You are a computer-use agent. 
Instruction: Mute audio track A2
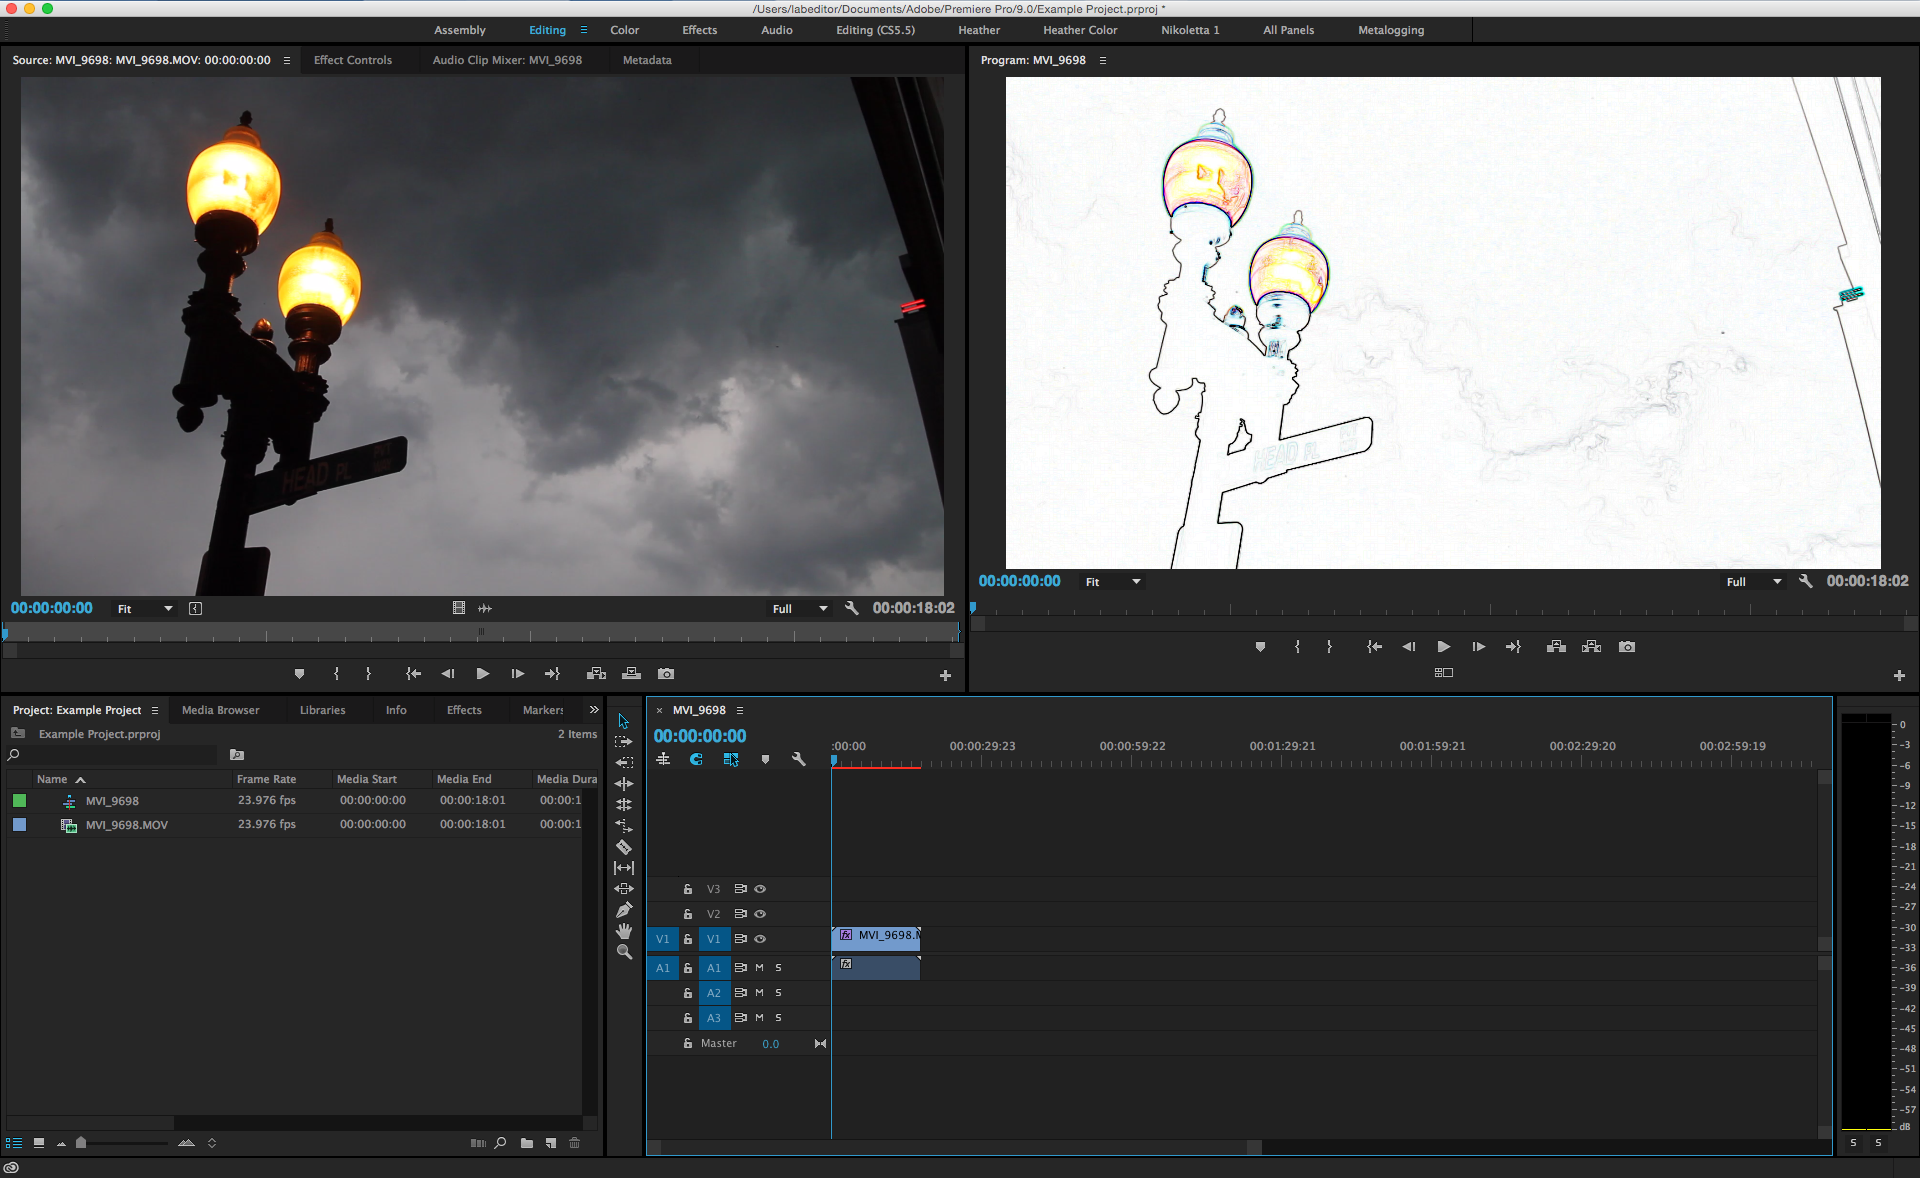(758, 992)
